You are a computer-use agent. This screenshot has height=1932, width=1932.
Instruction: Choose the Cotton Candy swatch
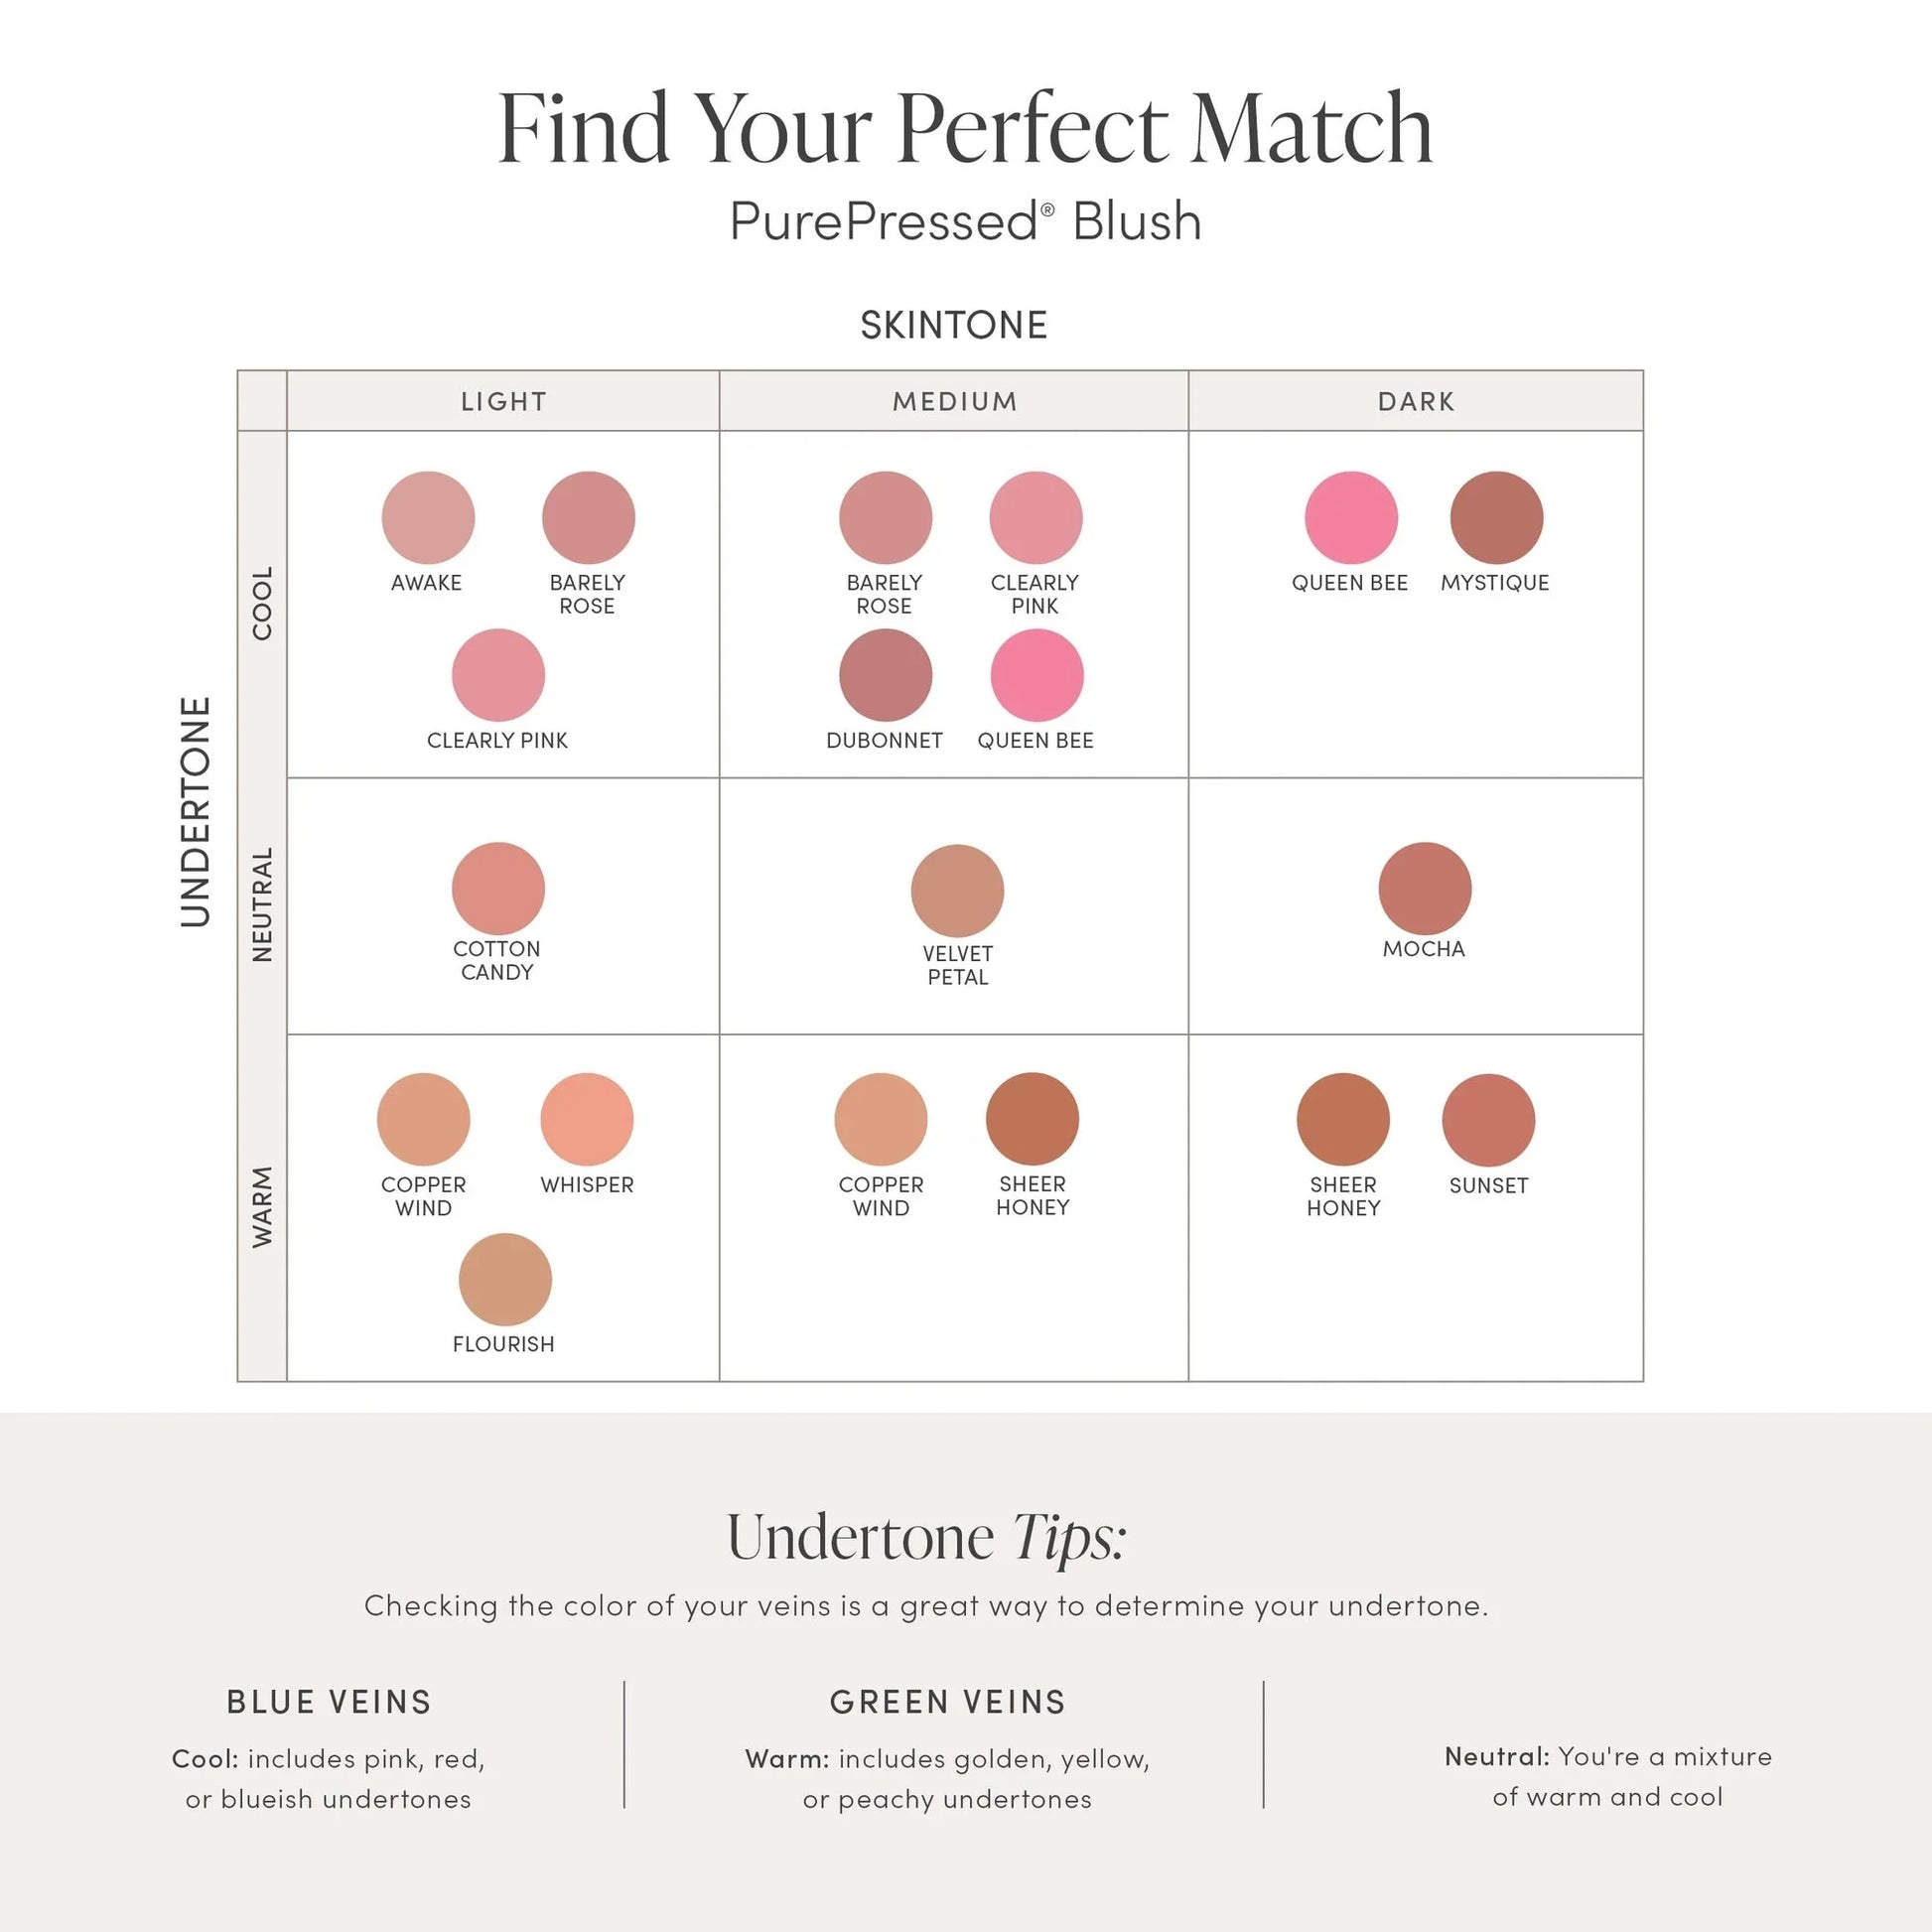point(498,889)
